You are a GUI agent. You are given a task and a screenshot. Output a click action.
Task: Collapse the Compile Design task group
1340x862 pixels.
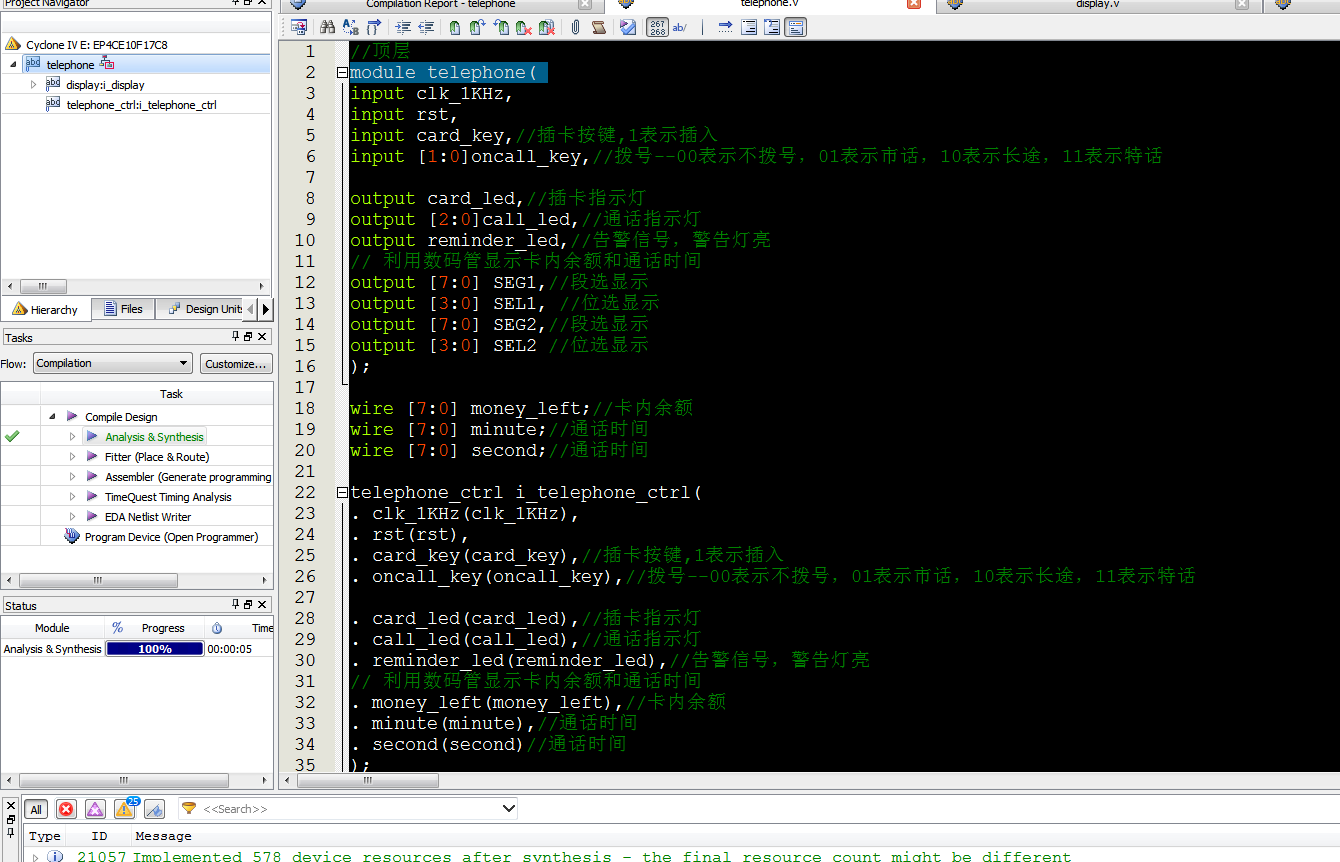coord(52,416)
